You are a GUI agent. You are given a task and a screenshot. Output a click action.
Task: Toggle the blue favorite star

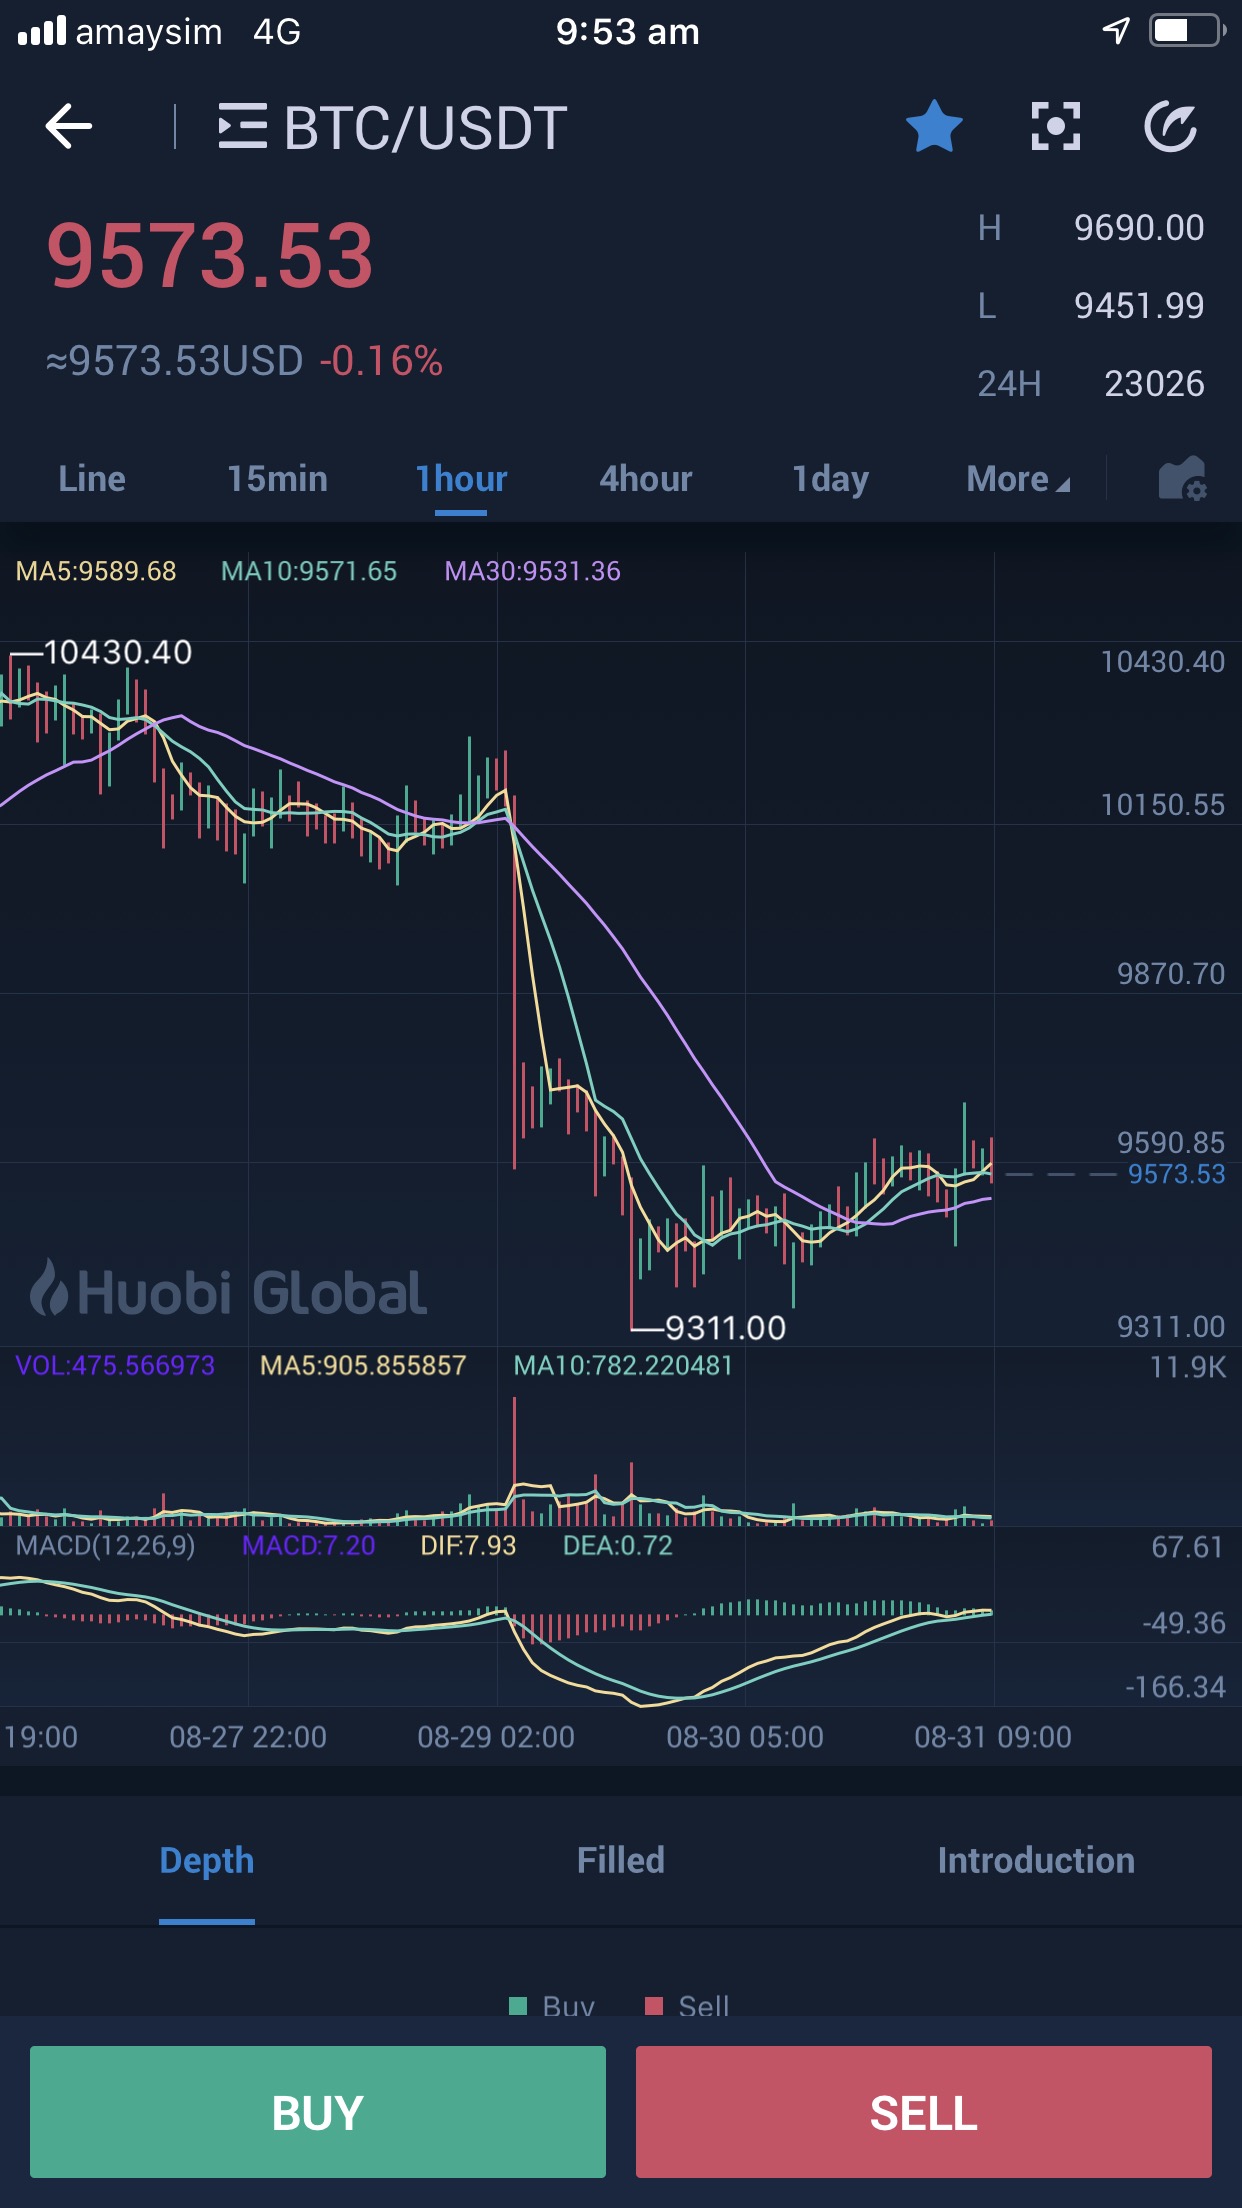(934, 127)
